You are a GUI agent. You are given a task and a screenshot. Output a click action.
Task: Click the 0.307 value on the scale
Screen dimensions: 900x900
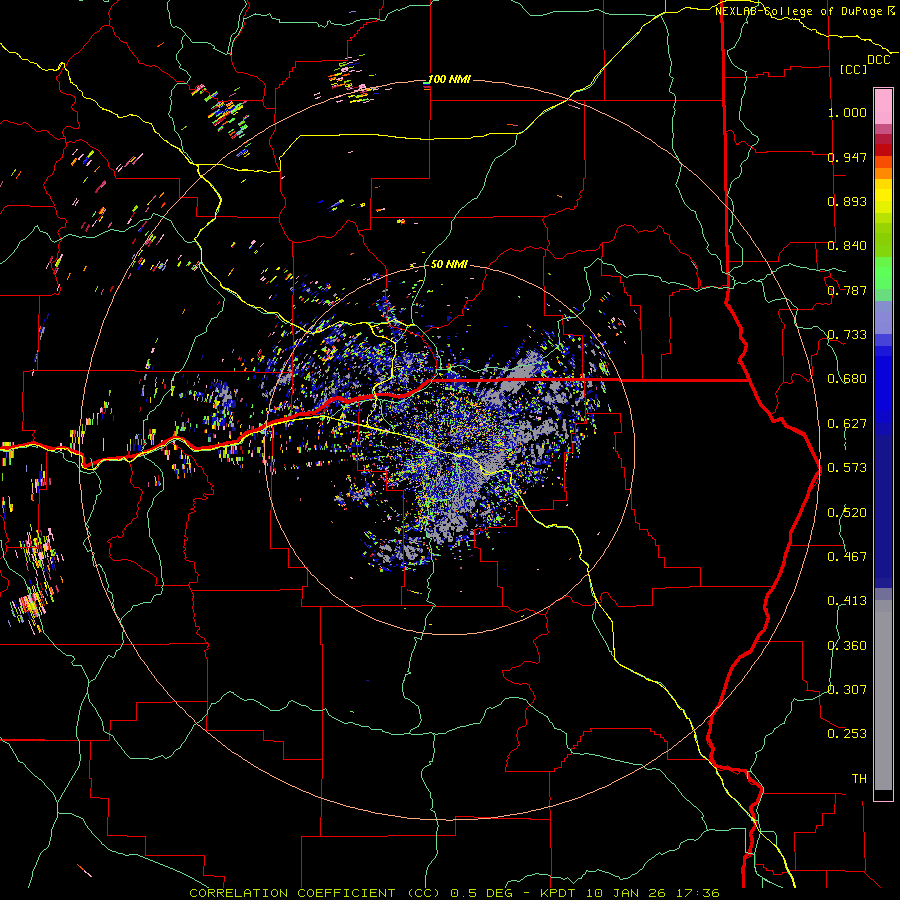click(x=847, y=690)
